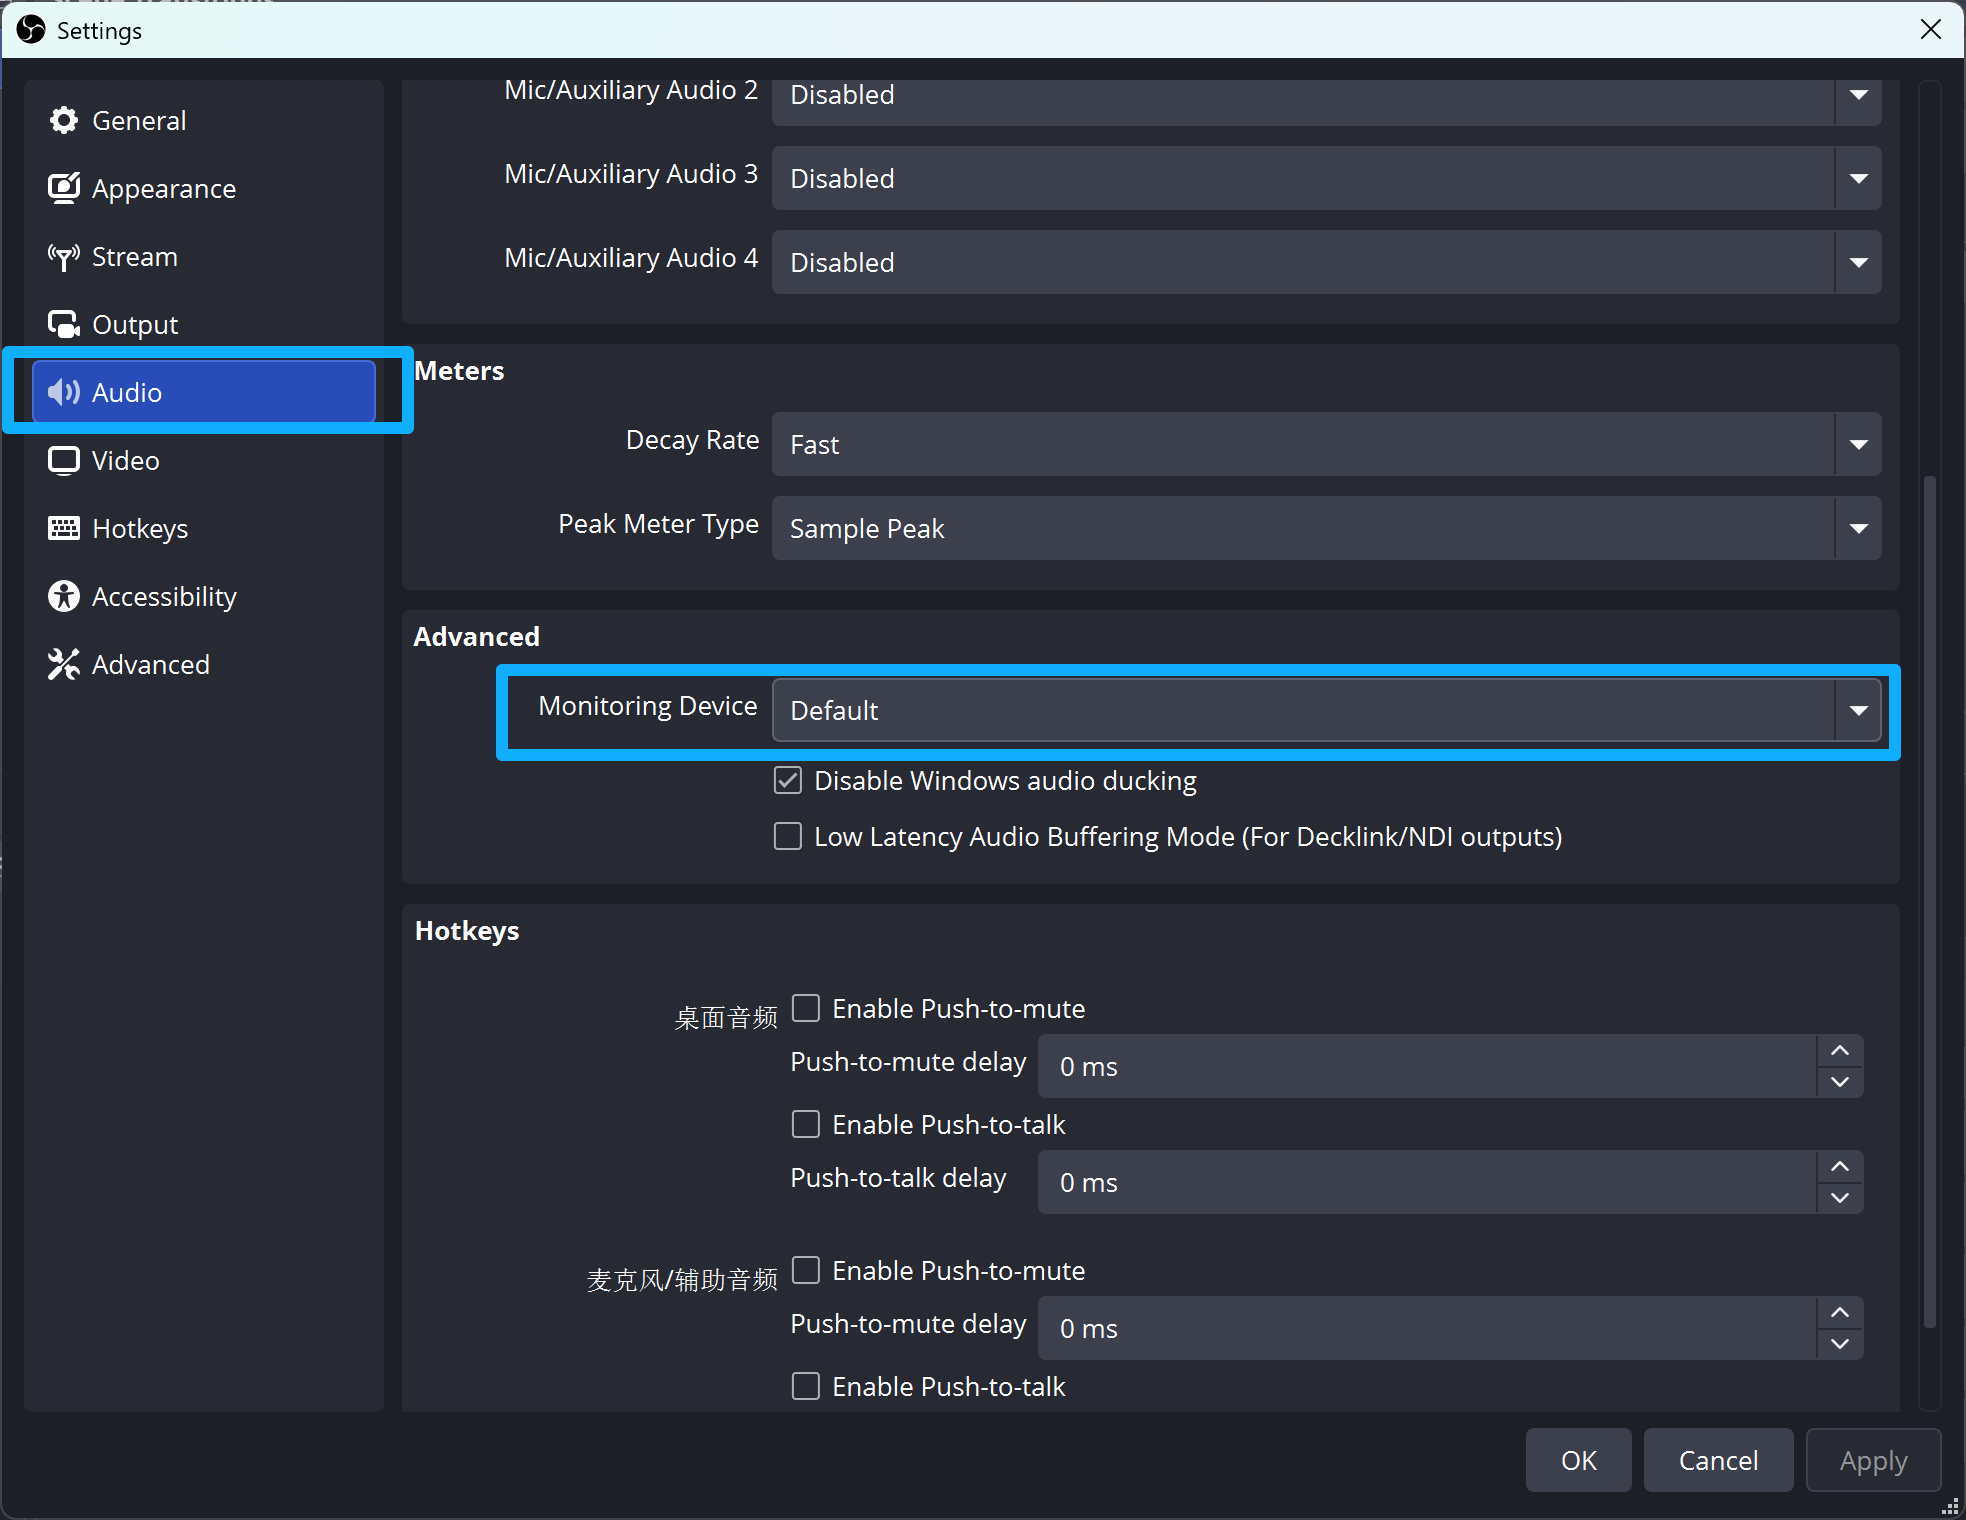Enable Push-to-talk for 桌面音频
This screenshot has width=1966, height=1520.
pos(806,1124)
